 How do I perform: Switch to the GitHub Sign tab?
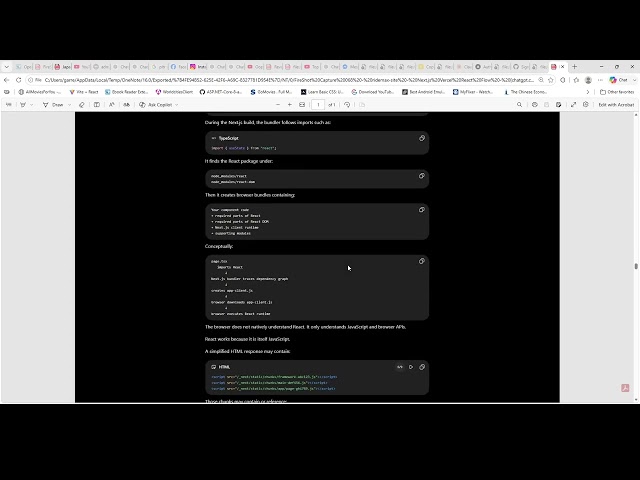coord(521,67)
